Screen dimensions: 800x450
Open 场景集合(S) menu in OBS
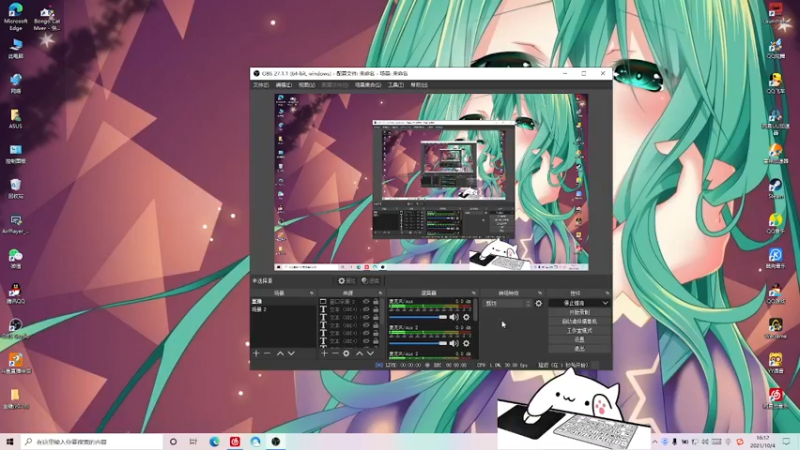[368, 85]
